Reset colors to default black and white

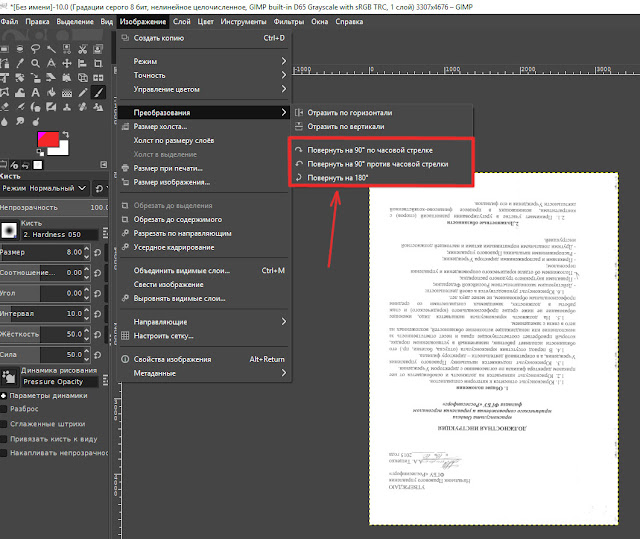coord(40,152)
